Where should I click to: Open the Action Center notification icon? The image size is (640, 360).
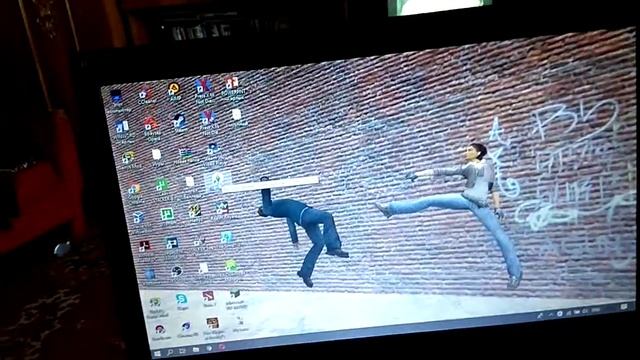[624, 307]
